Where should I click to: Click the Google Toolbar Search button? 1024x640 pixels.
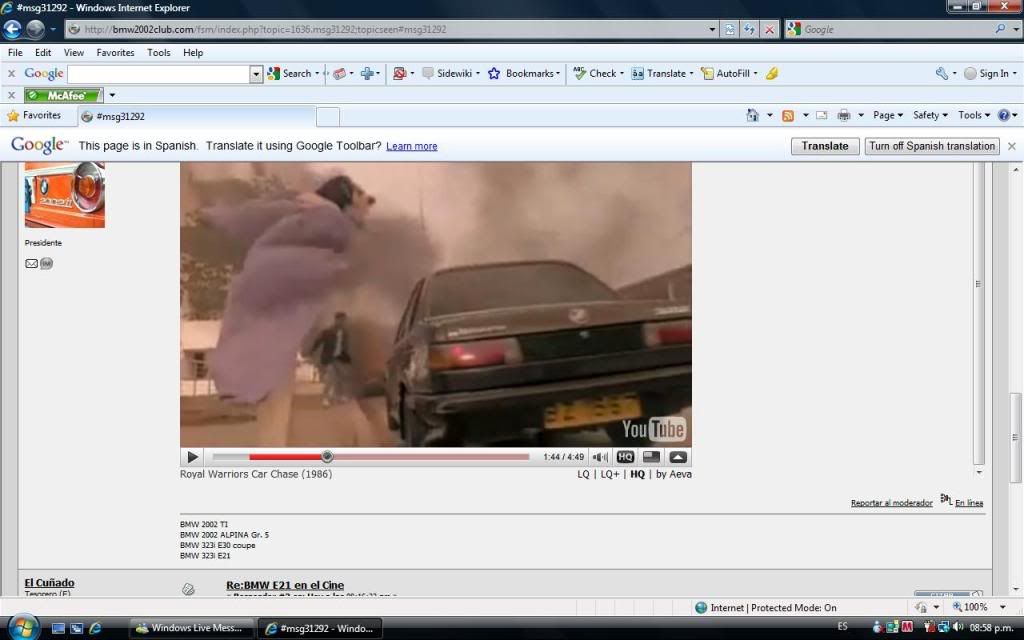(x=290, y=74)
